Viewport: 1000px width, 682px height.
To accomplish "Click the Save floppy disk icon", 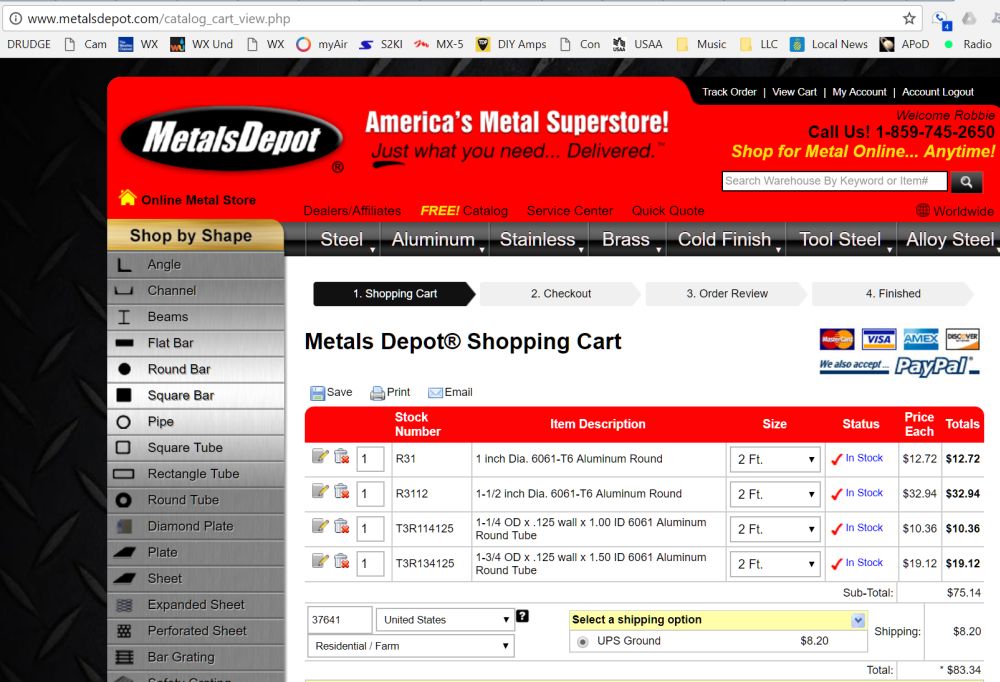I will coord(317,393).
